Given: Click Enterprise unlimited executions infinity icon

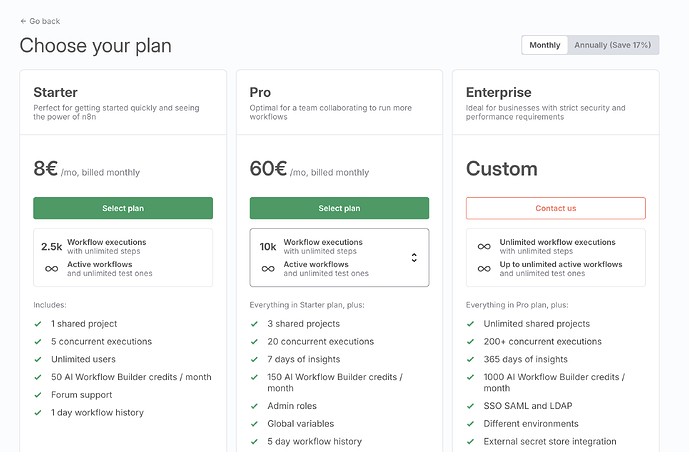Looking at the screenshot, I should click(x=484, y=246).
